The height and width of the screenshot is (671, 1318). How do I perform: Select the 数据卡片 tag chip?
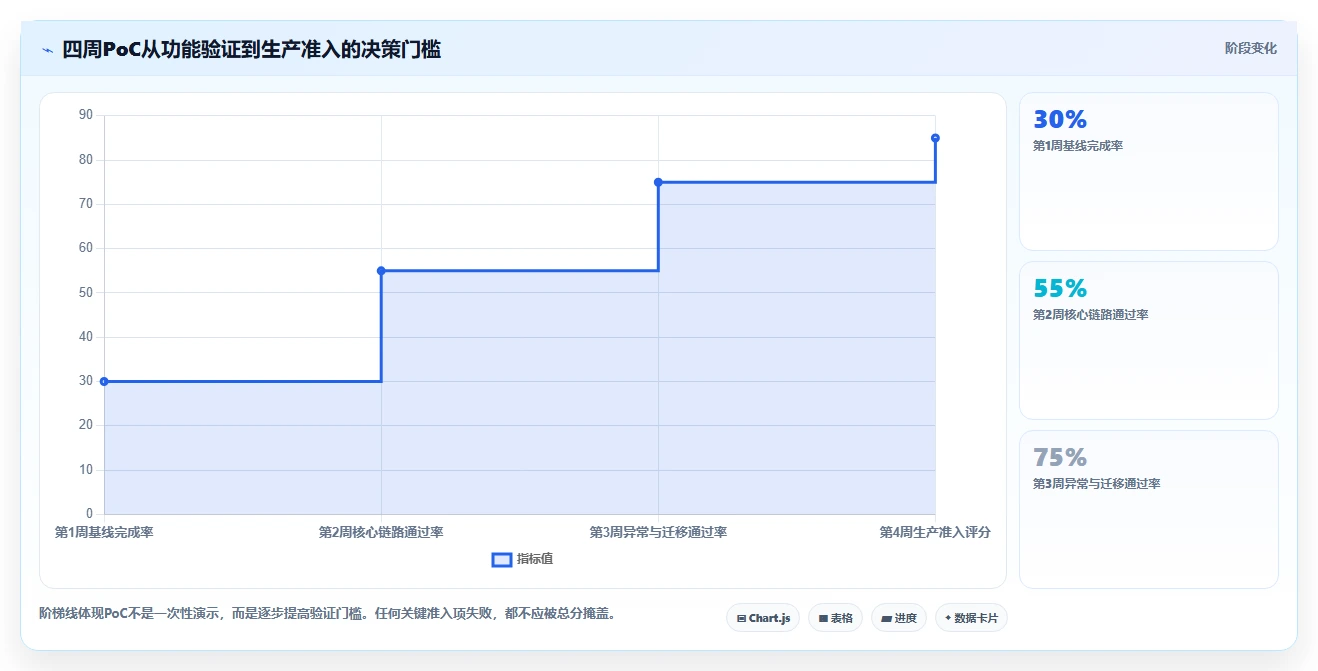tap(971, 618)
